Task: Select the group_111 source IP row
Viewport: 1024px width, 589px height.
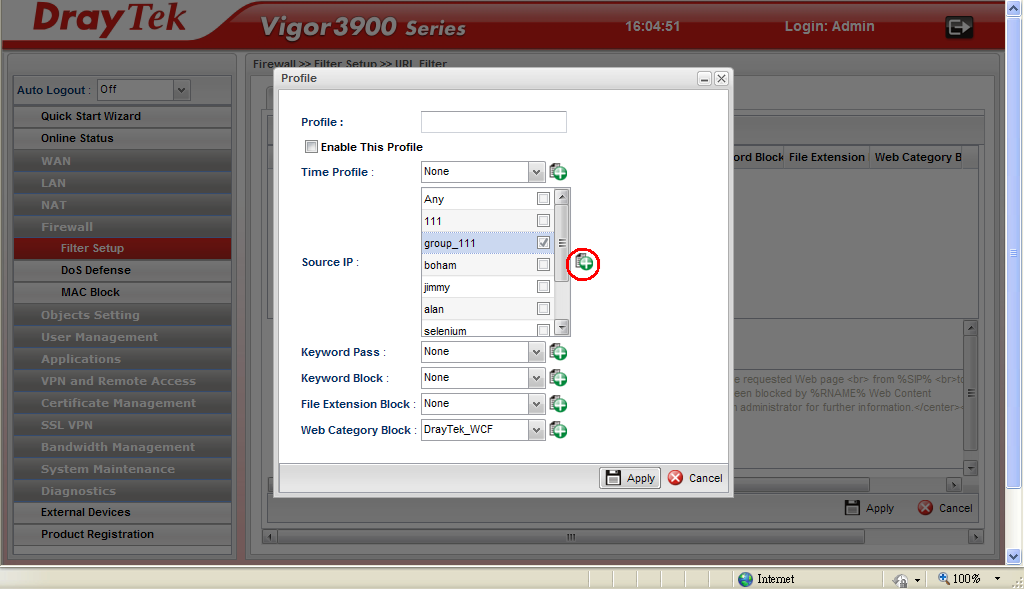Action: 487,243
